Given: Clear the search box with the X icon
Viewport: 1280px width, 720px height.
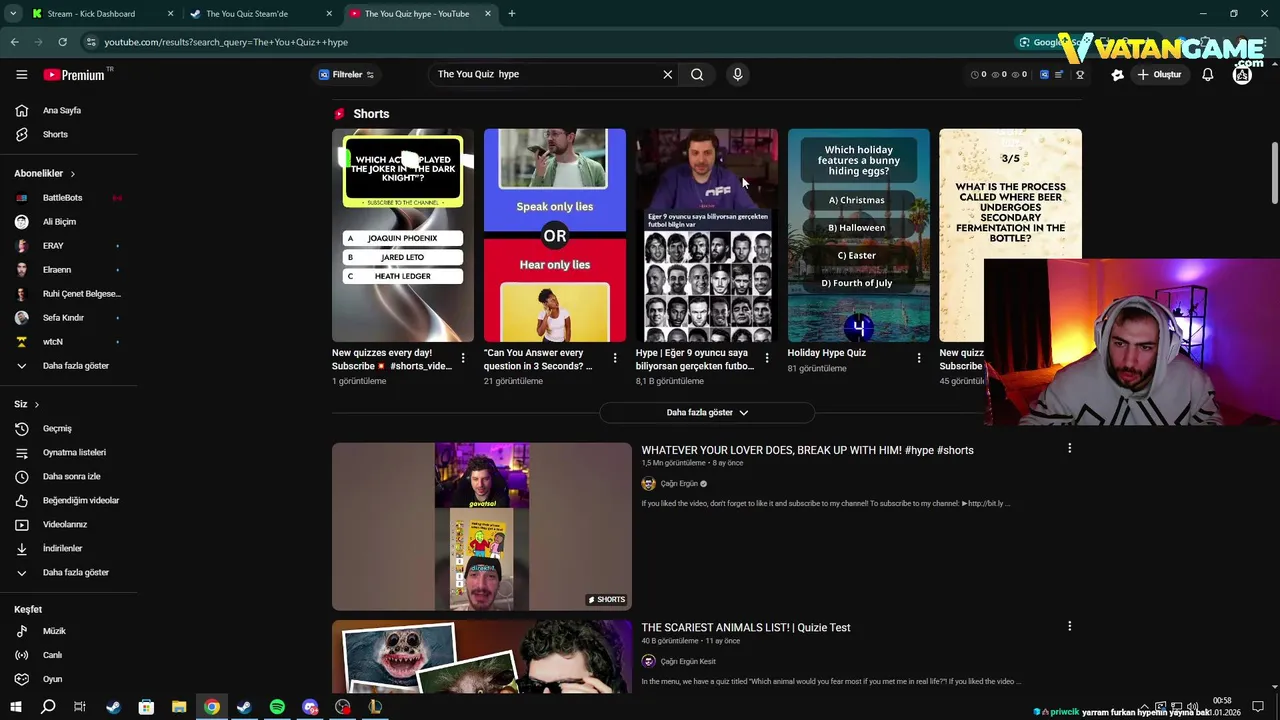Looking at the screenshot, I should (668, 74).
